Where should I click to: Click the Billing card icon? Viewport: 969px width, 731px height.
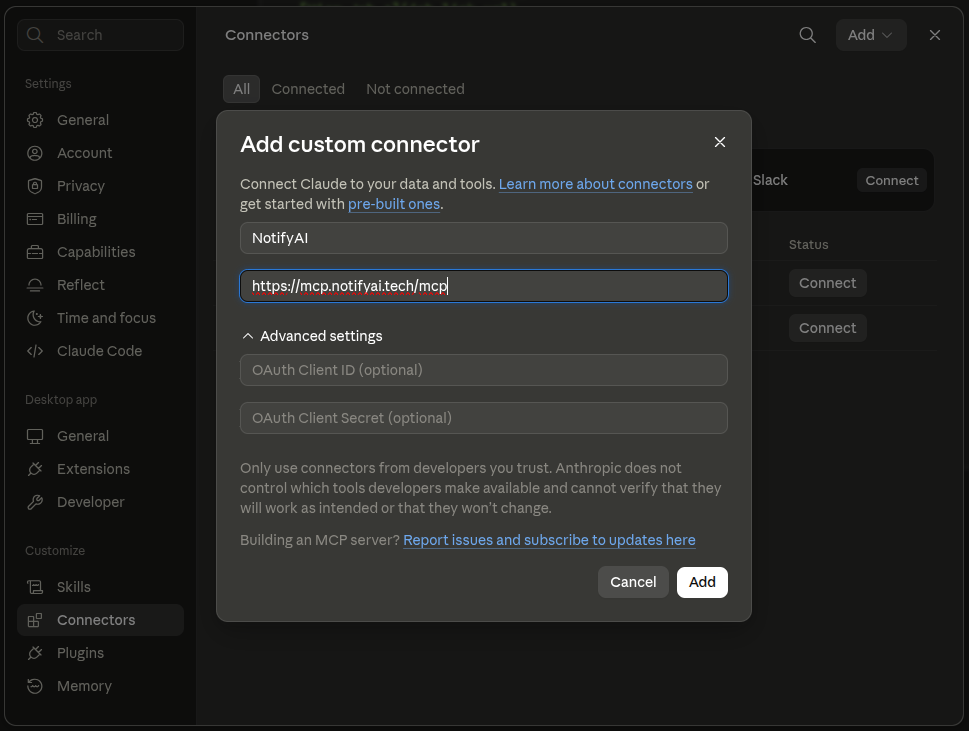(35, 219)
